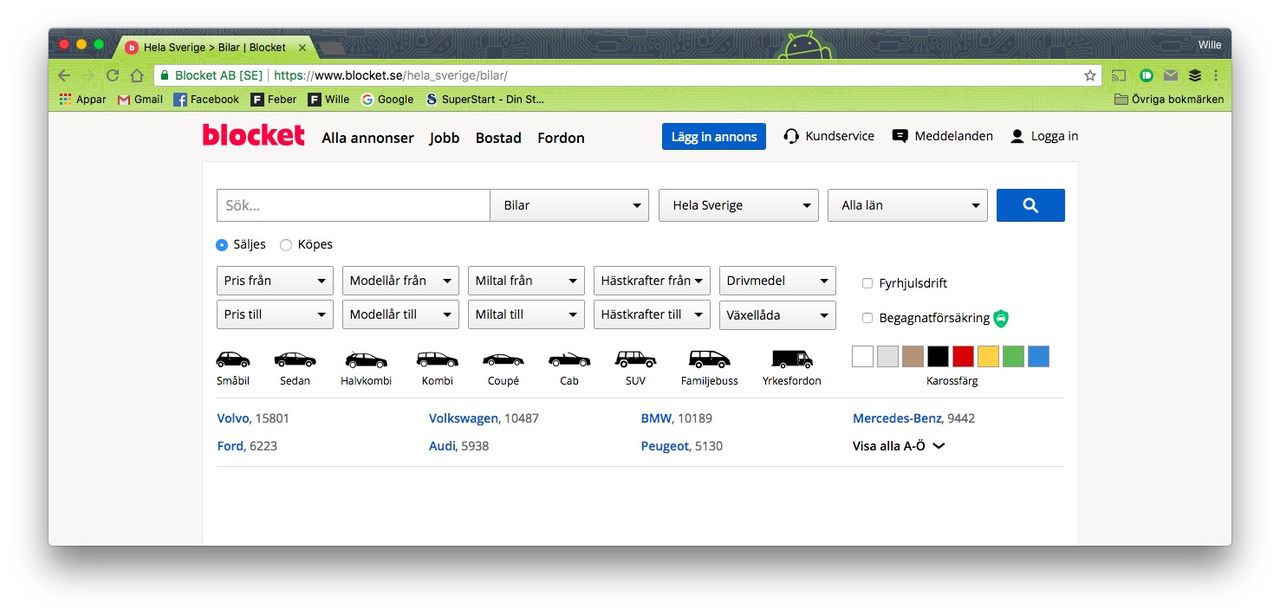Screen dimensions: 1280x615
Task: Choose the Yrkesfordon truck icon
Action: click(x=792, y=359)
